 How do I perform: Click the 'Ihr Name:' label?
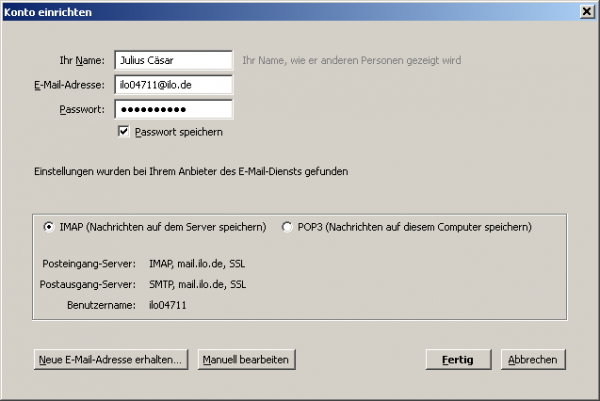82,60
